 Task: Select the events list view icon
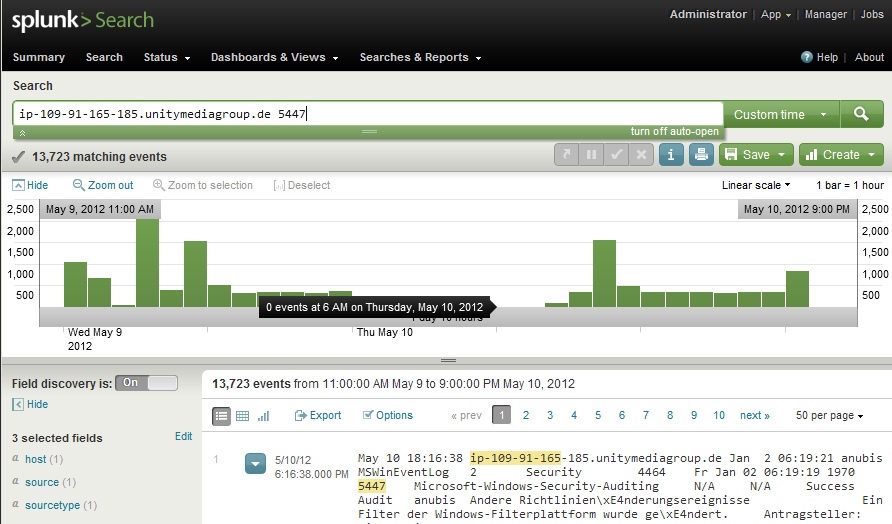tap(221, 416)
